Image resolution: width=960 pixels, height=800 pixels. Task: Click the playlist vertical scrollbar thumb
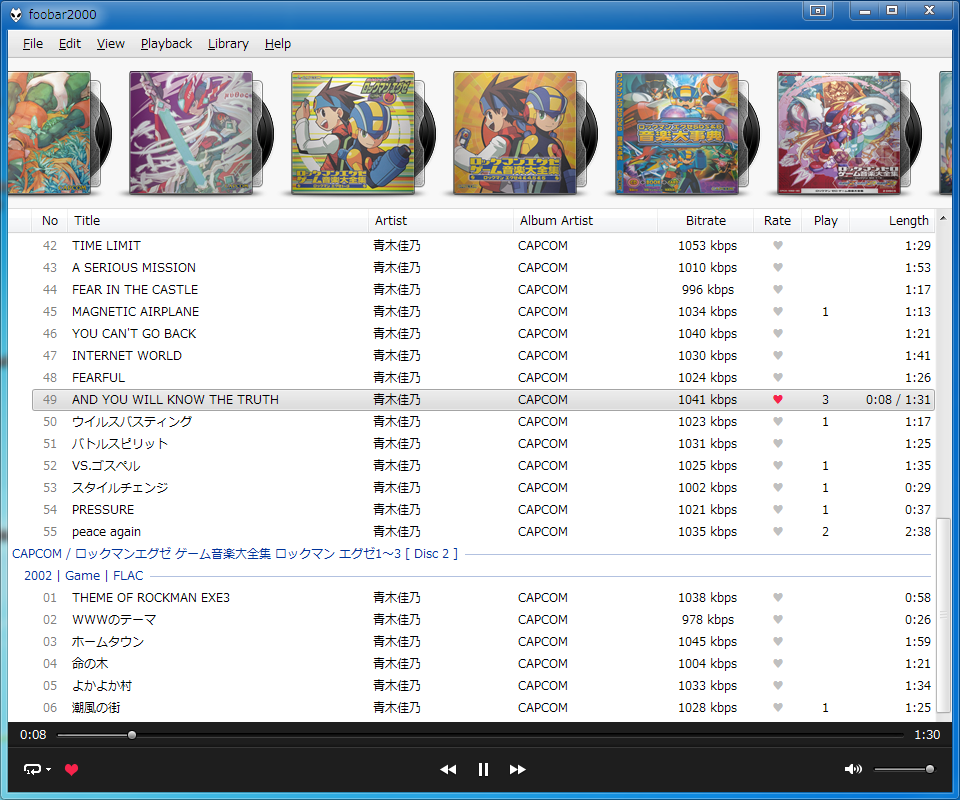click(x=943, y=615)
